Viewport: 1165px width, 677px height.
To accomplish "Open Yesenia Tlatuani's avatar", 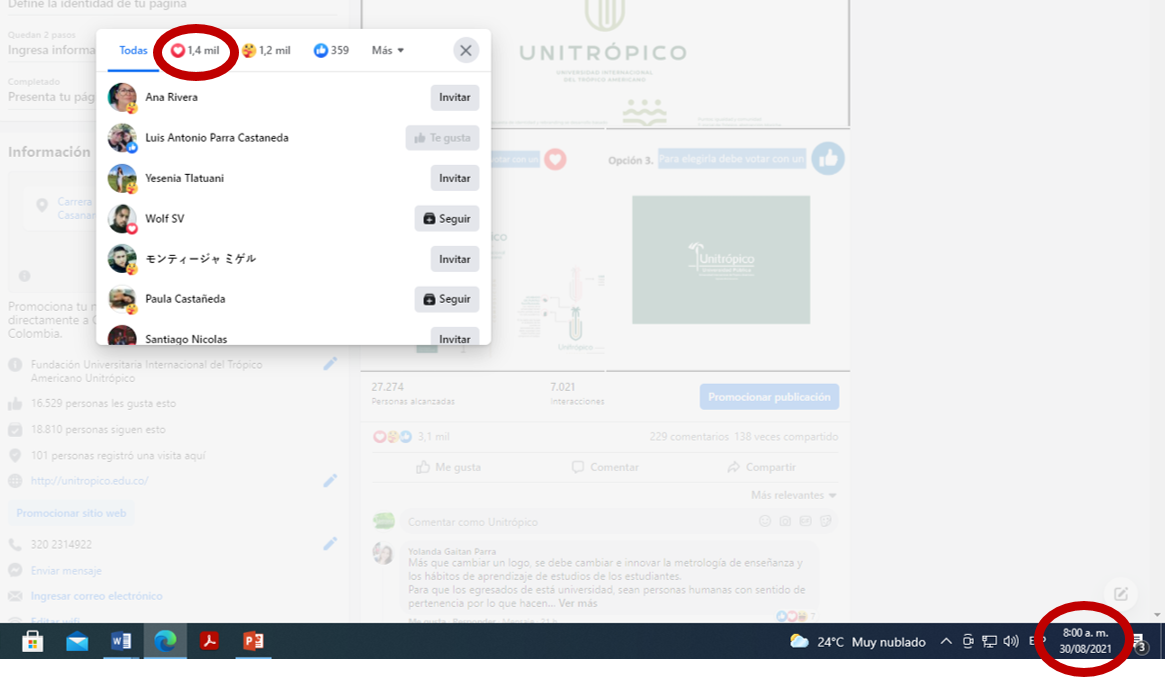I will (122, 178).
